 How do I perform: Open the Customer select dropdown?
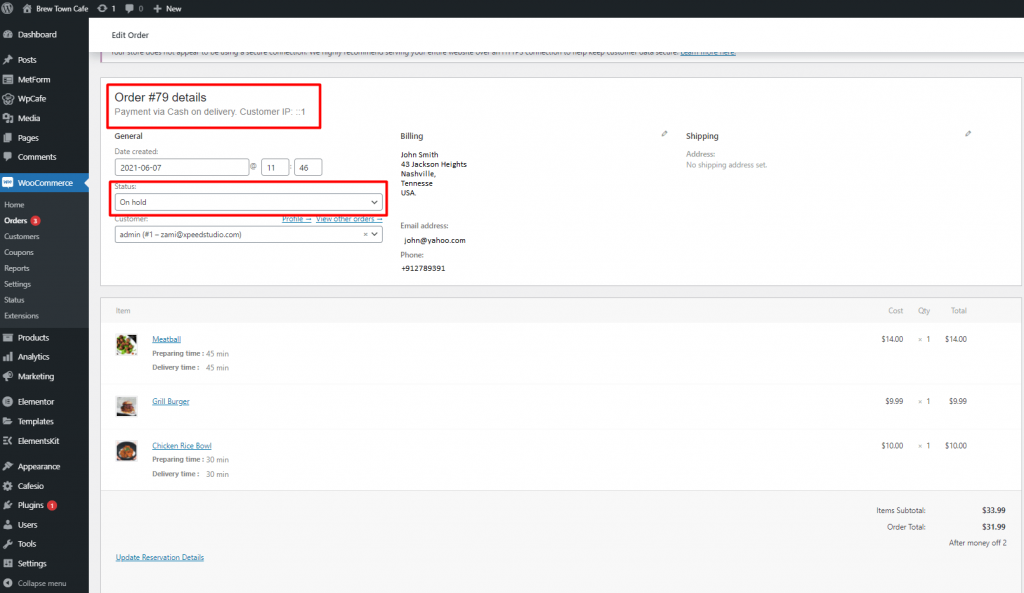tap(248, 234)
